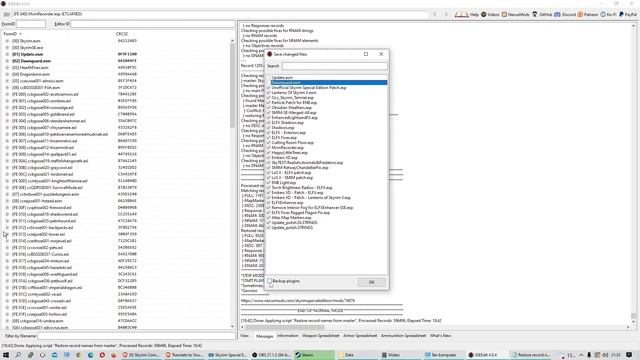Expand the [03] HearthFires.esm tree node
The height and width of the screenshot is (360, 640).
(x=7, y=67)
